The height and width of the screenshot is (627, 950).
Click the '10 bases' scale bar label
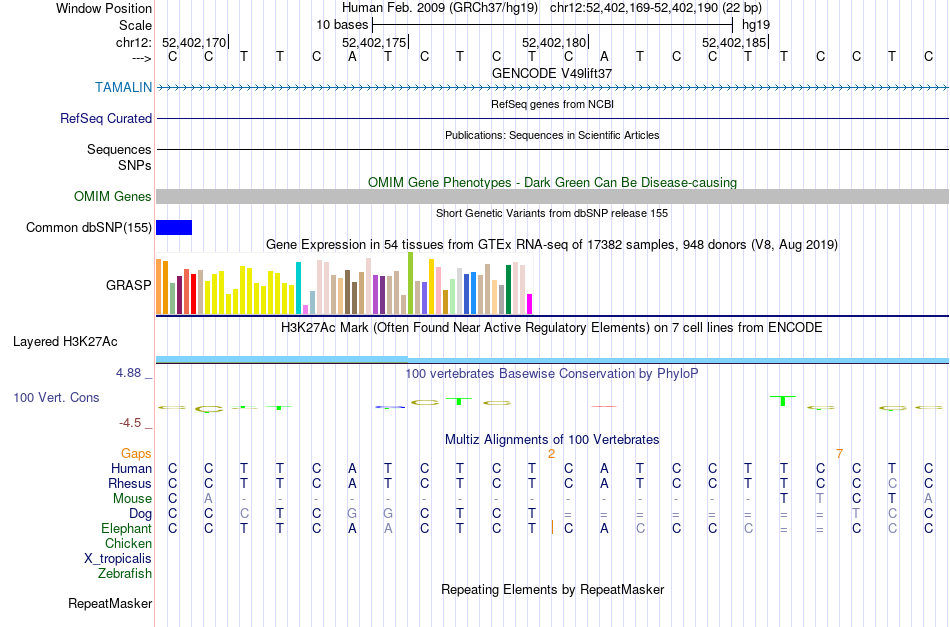(342, 25)
